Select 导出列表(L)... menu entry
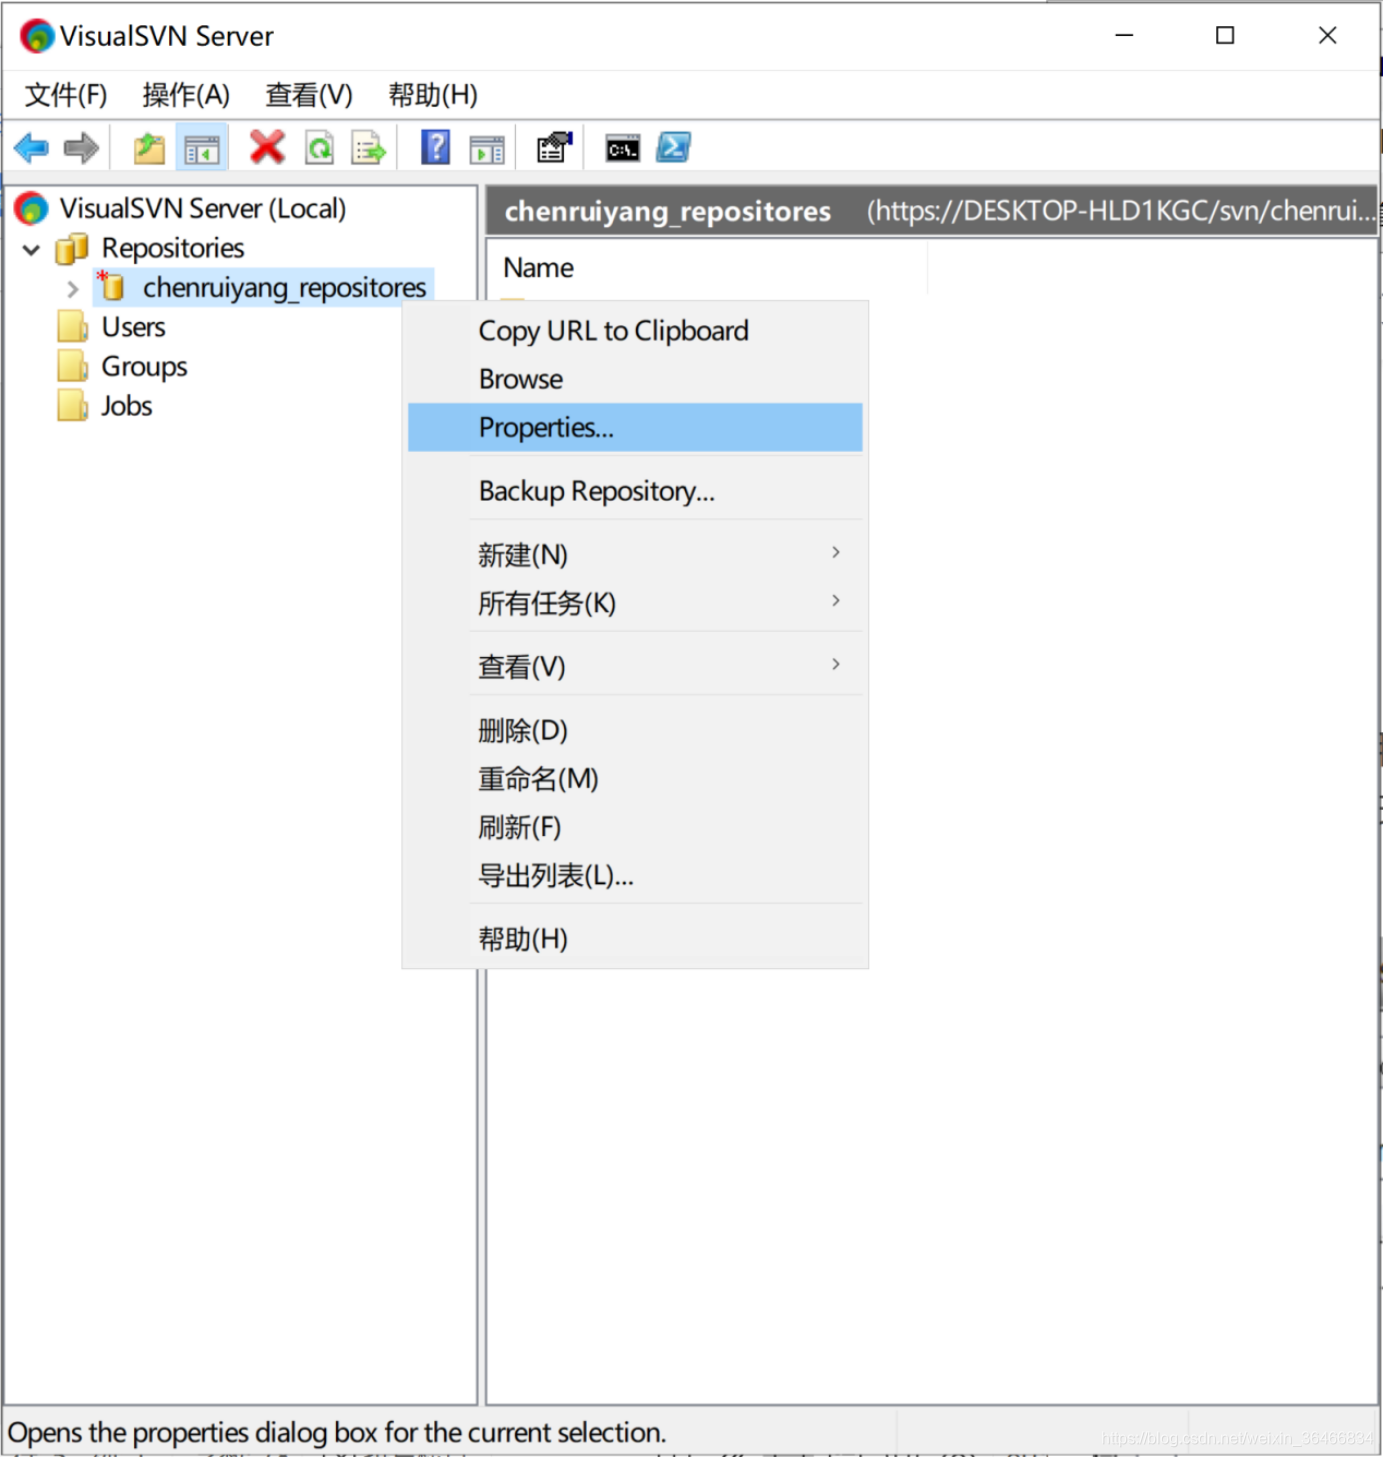Viewport: 1383px width, 1457px height. (x=635, y=876)
